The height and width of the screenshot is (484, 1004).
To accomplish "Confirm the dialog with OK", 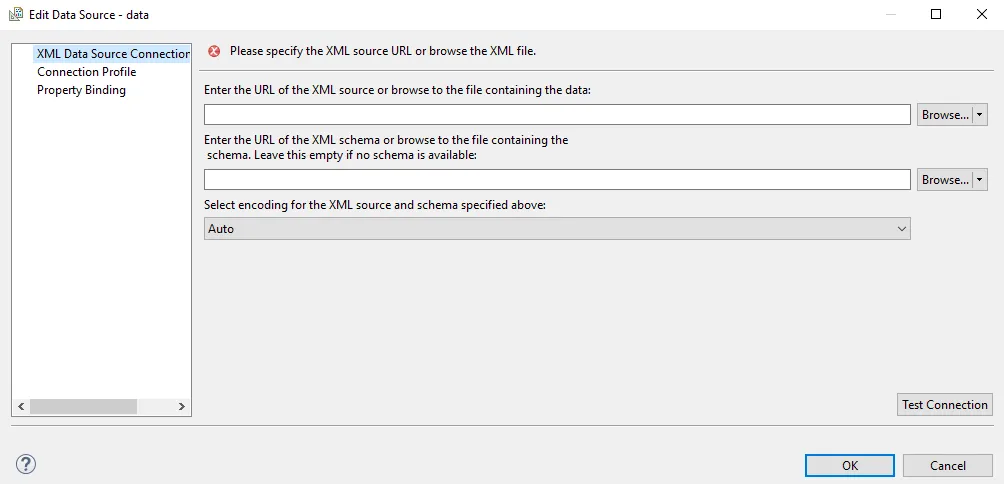I will tap(849, 465).
